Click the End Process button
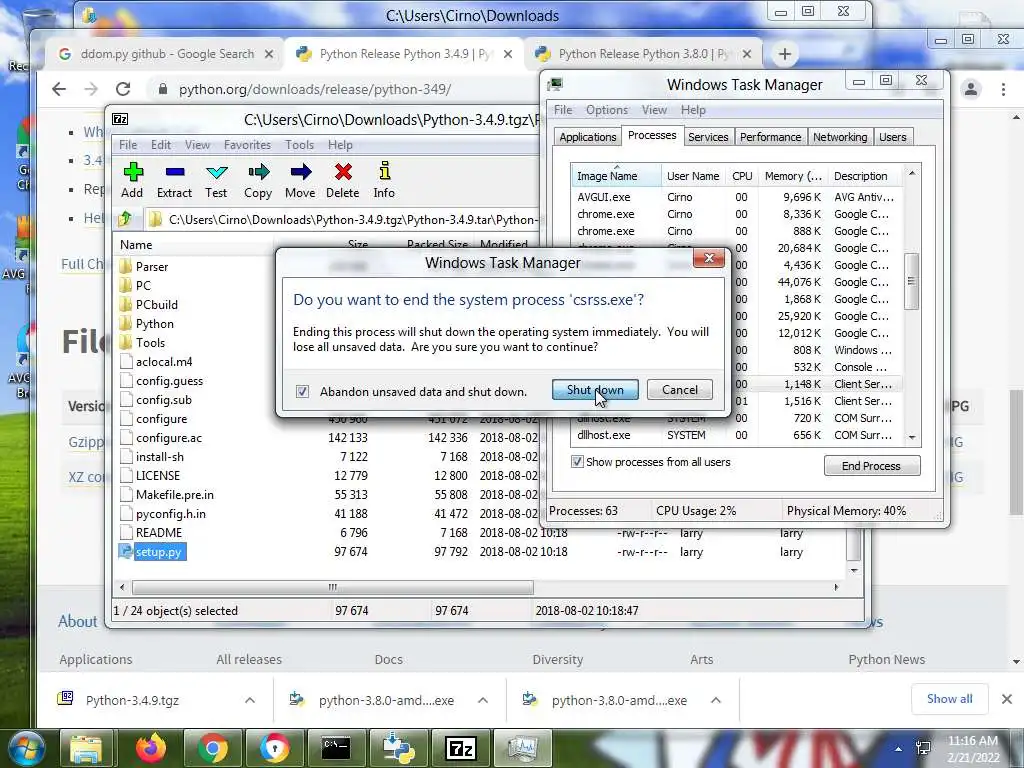This screenshot has width=1024, height=768. pos(872,466)
